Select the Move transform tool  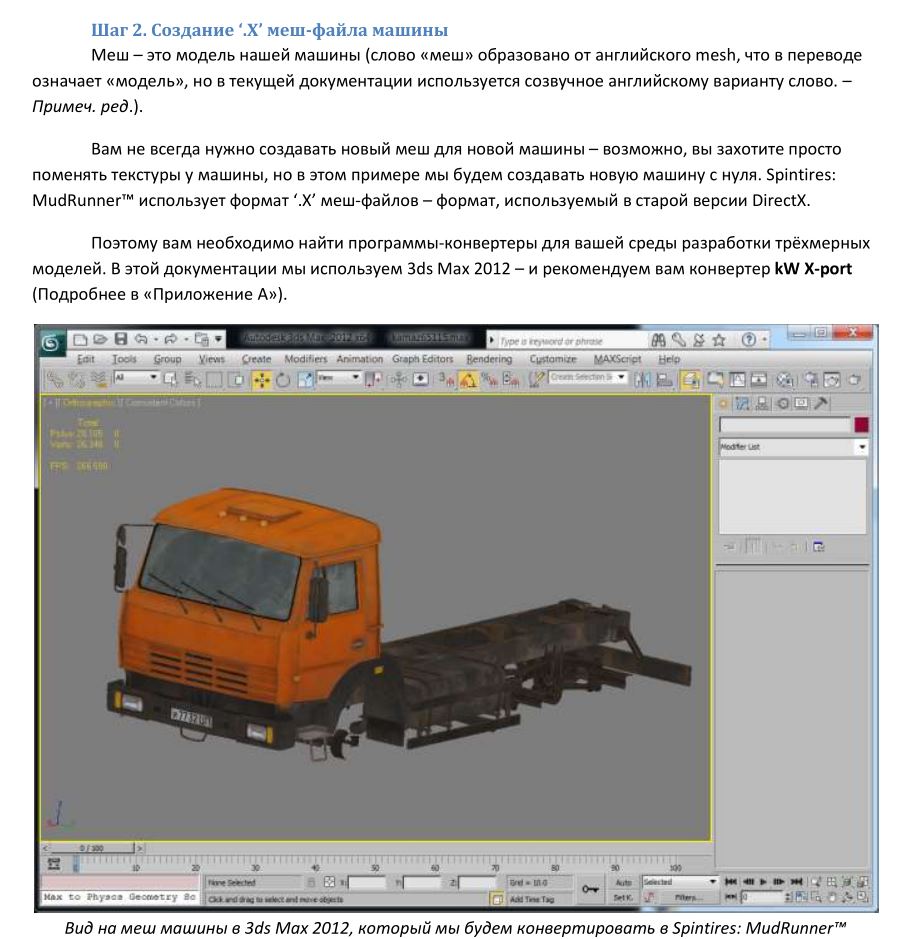tap(262, 379)
